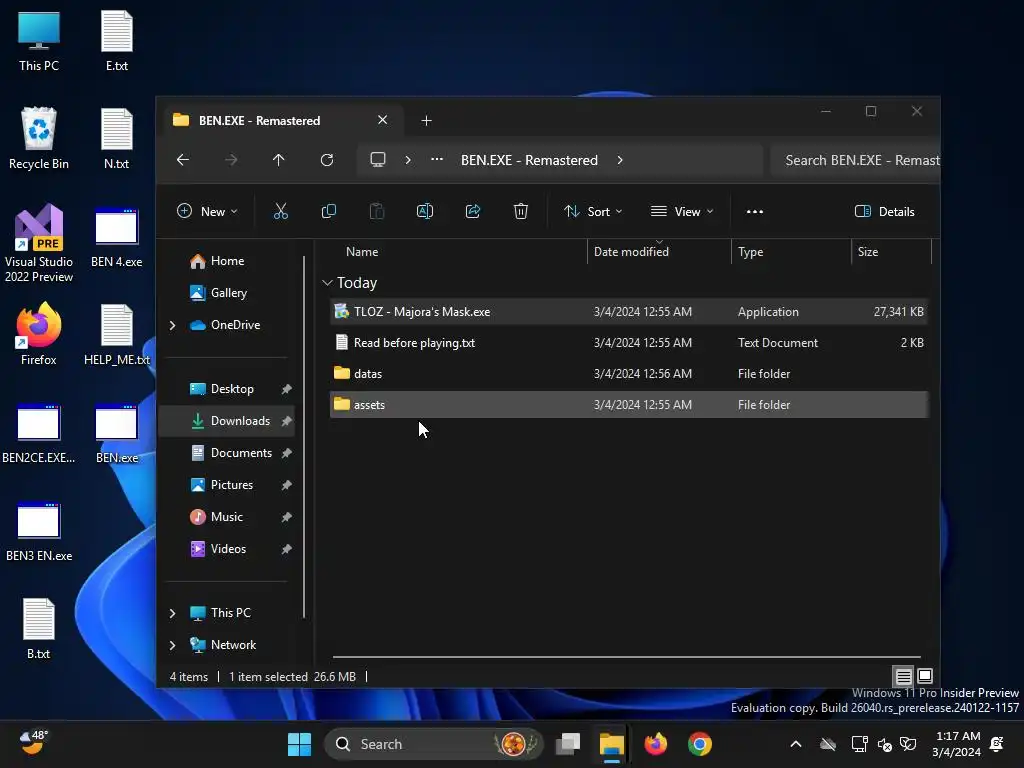This screenshot has height=768, width=1024.
Task: Select Home in the navigation pane
Action: click(x=227, y=261)
